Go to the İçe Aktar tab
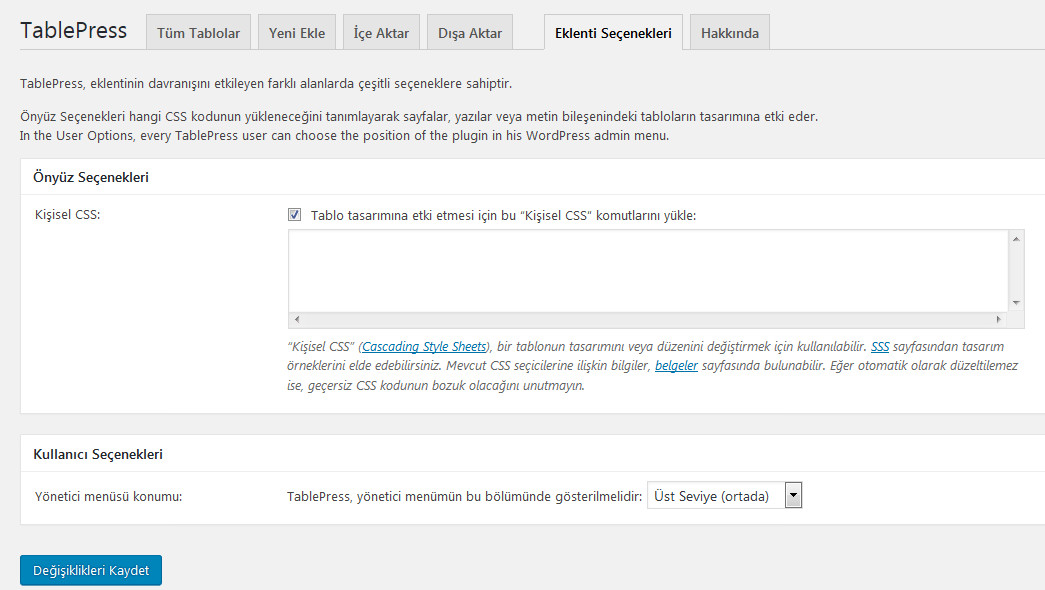Image resolution: width=1045 pixels, height=590 pixels. [381, 33]
